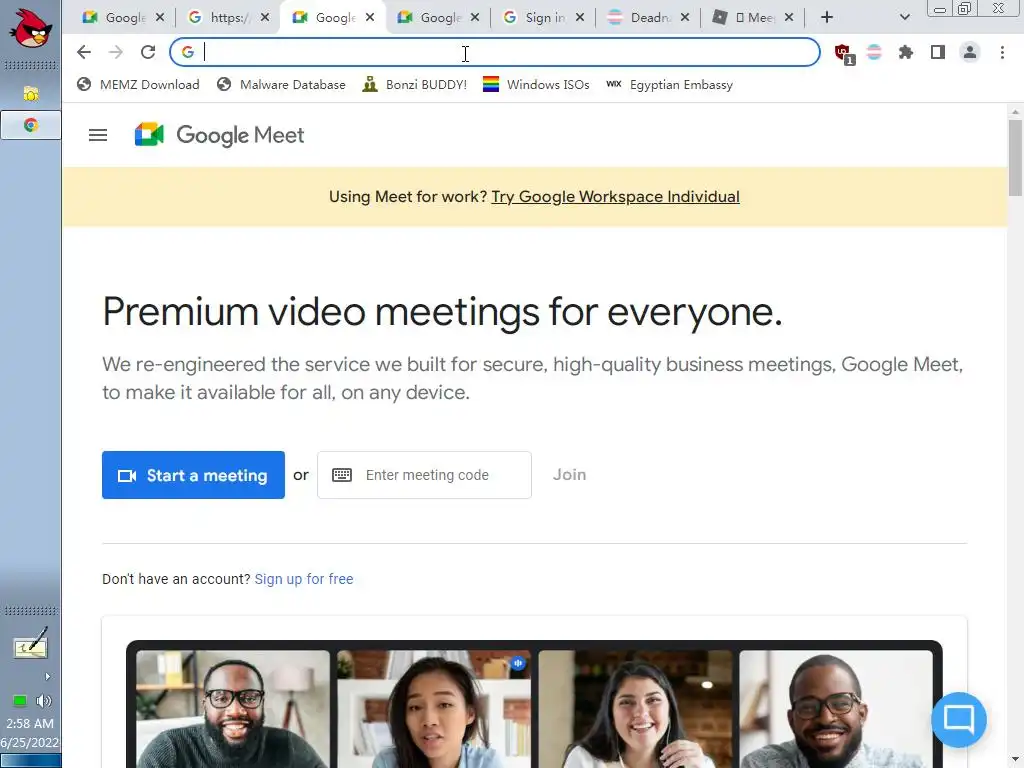The width and height of the screenshot is (1024, 768).
Task: Click the striped flag extension icon
Action: [874, 52]
